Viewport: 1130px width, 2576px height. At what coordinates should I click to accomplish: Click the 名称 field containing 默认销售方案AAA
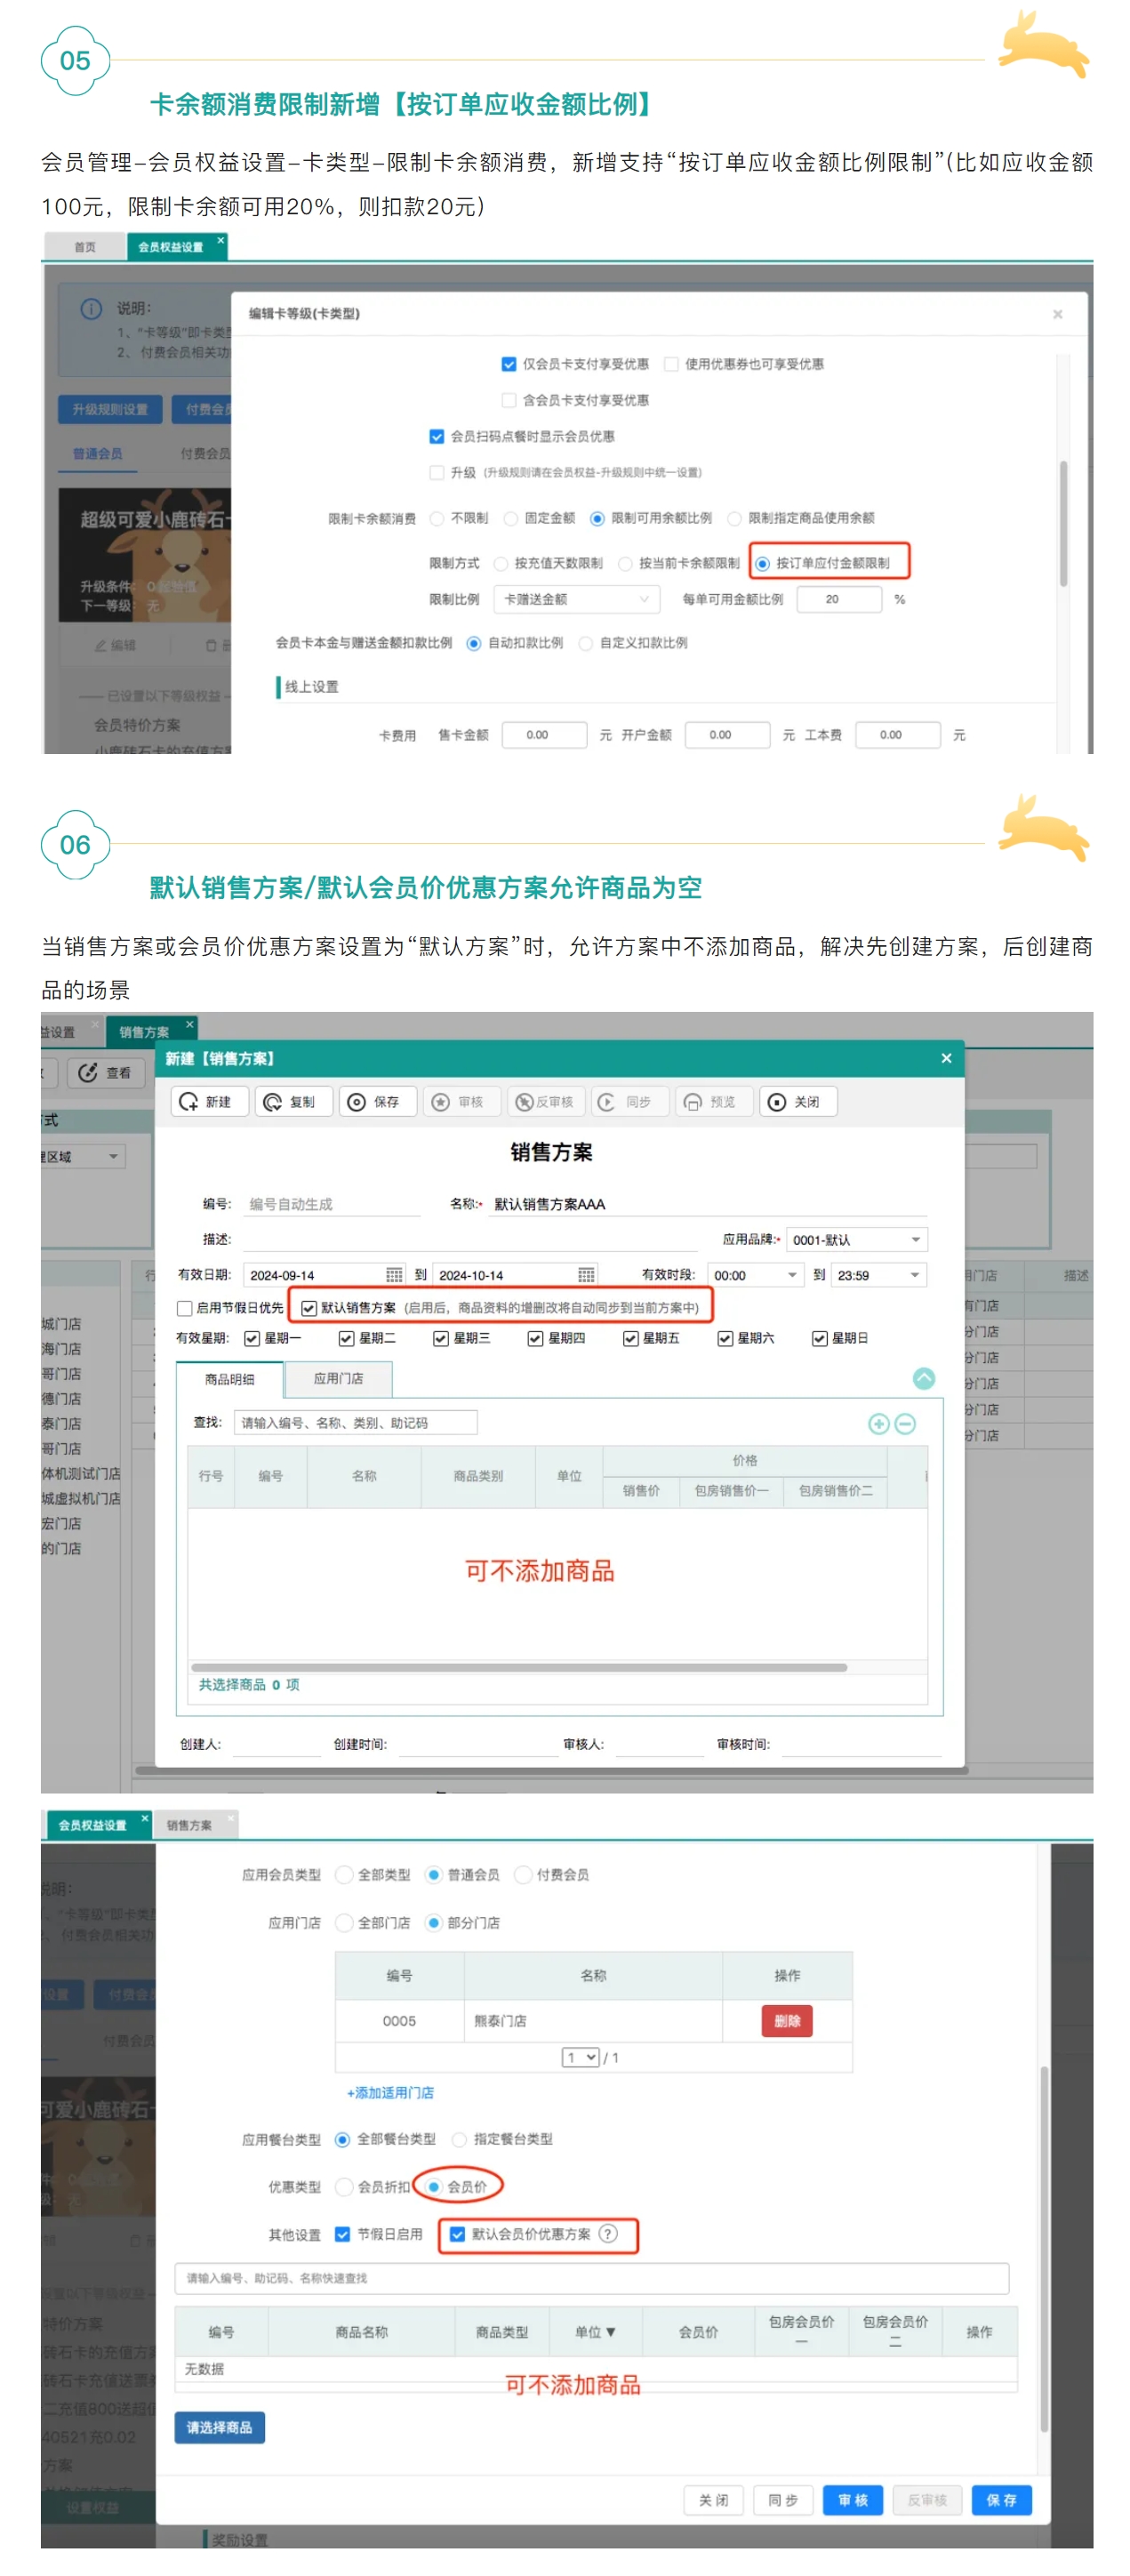pos(709,1204)
